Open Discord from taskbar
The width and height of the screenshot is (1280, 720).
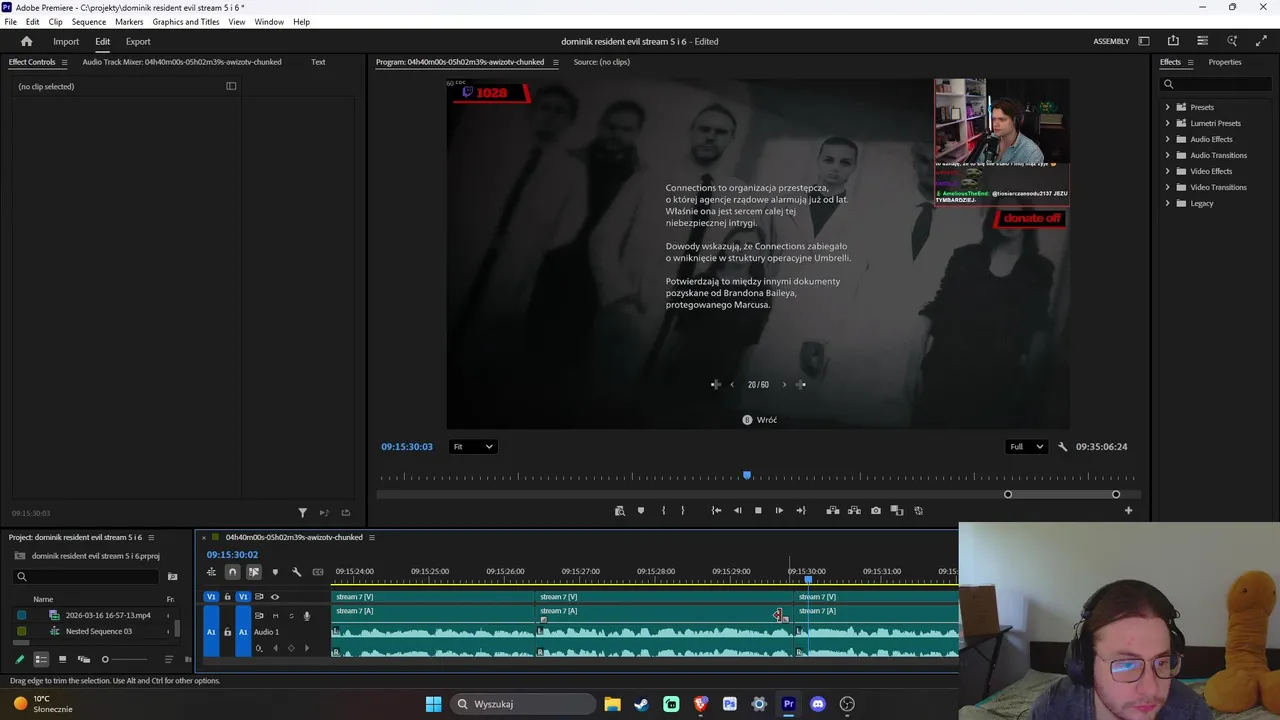click(818, 704)
